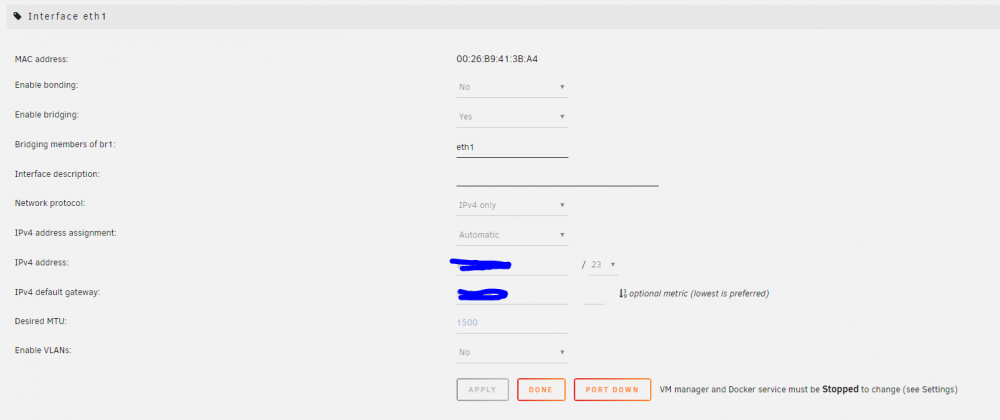Screen dimensions: 1000x420
Task: Click the IPv4 address field
Action: (x=512, y=264)
